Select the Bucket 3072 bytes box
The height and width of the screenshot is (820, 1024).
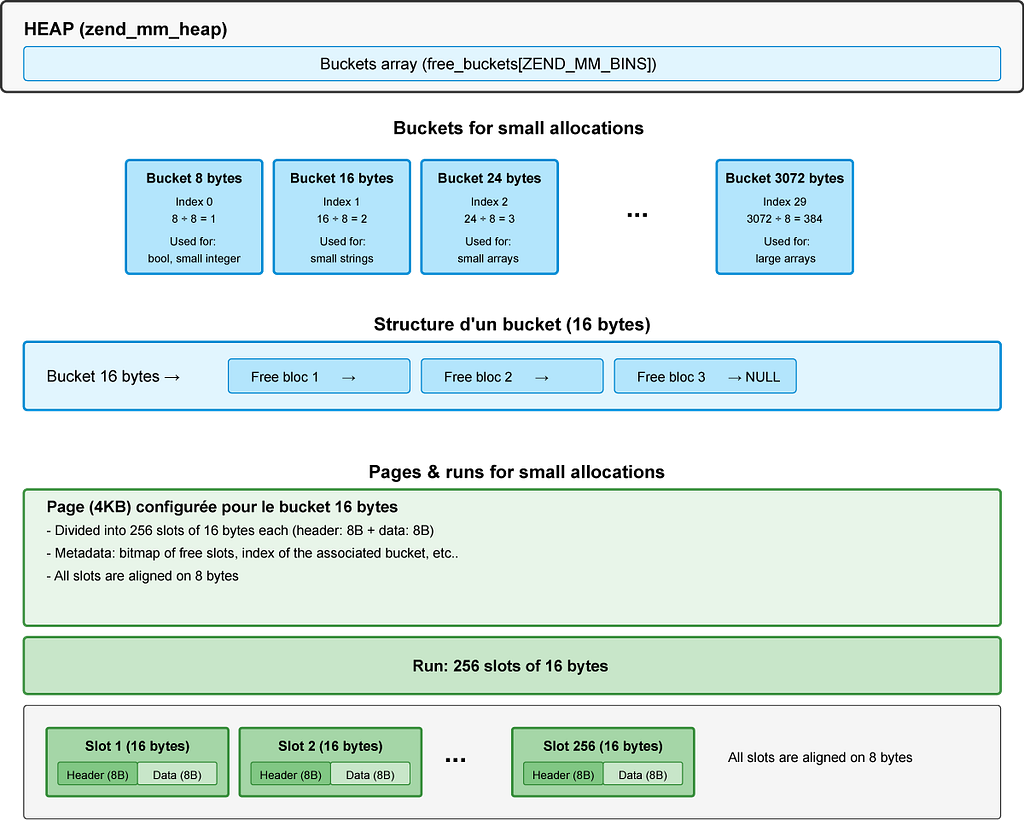pyautogui.click(x=784, y=217)
